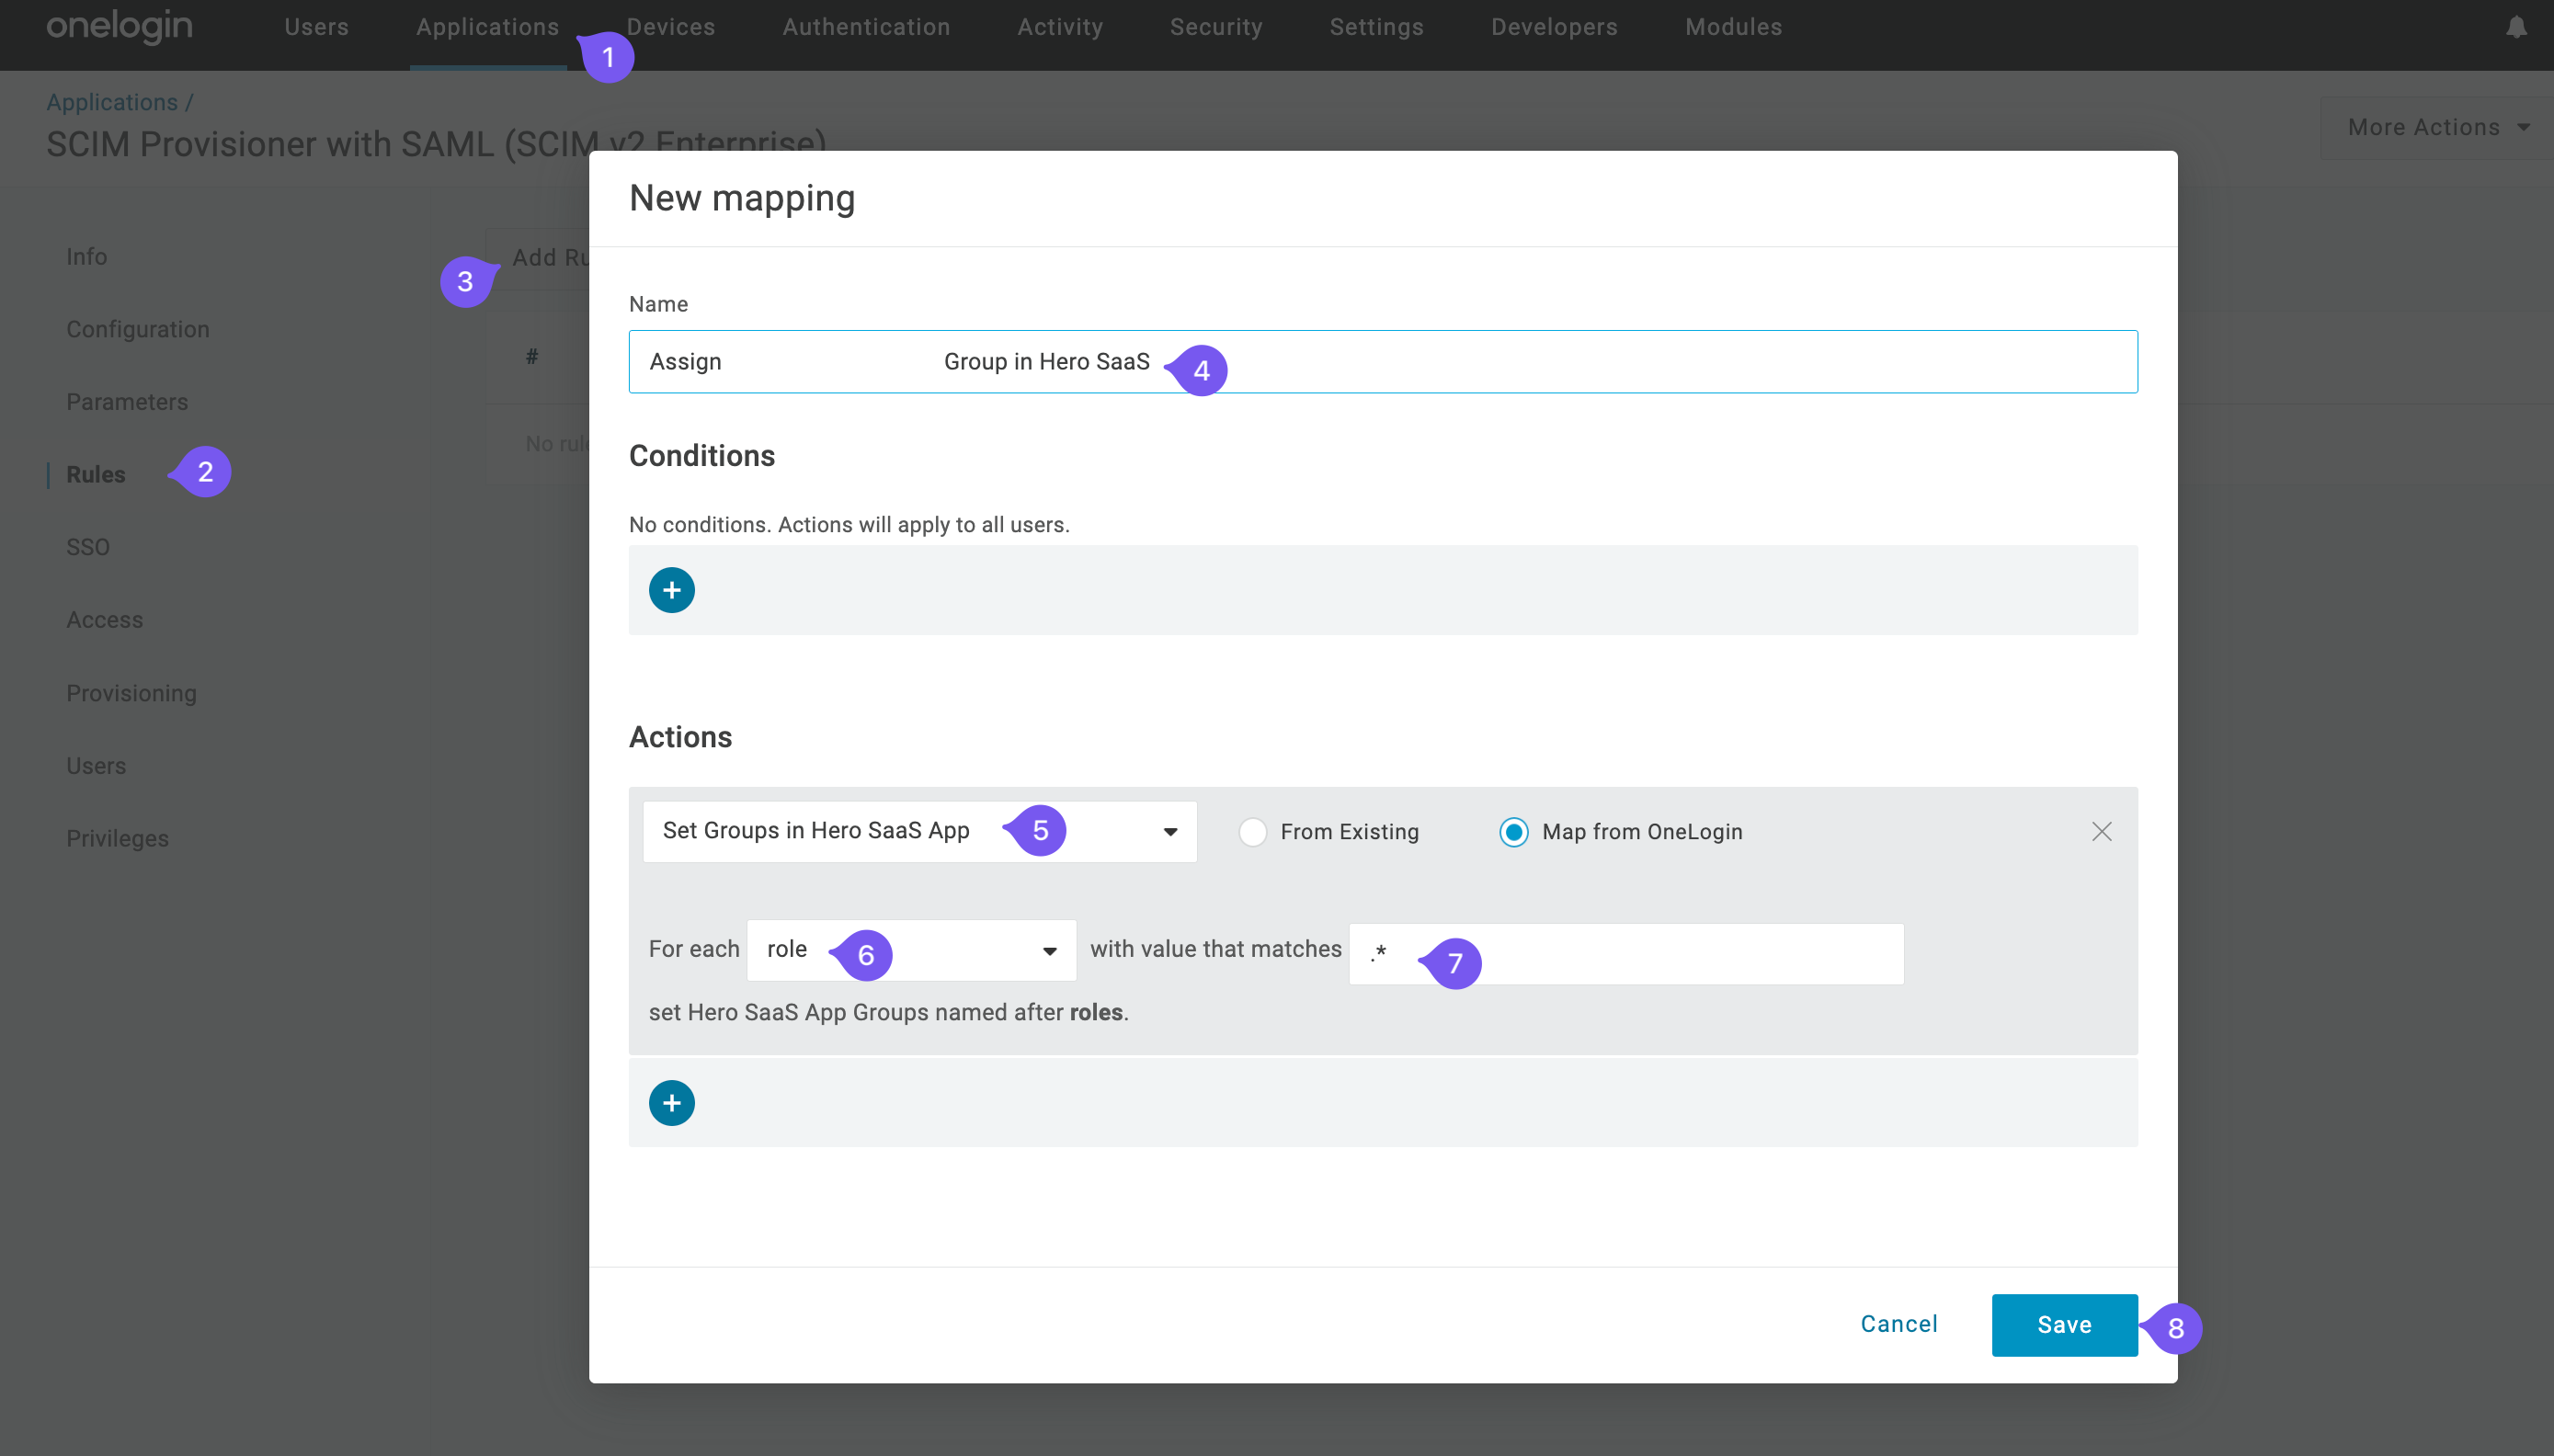
Task: Add another action using the plus icon
Action: [671, 1102]
